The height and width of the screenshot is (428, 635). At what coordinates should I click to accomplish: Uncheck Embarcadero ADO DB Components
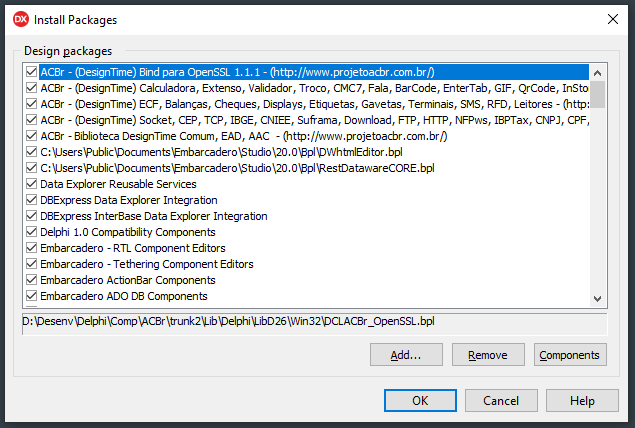click(x=32, y=296)
